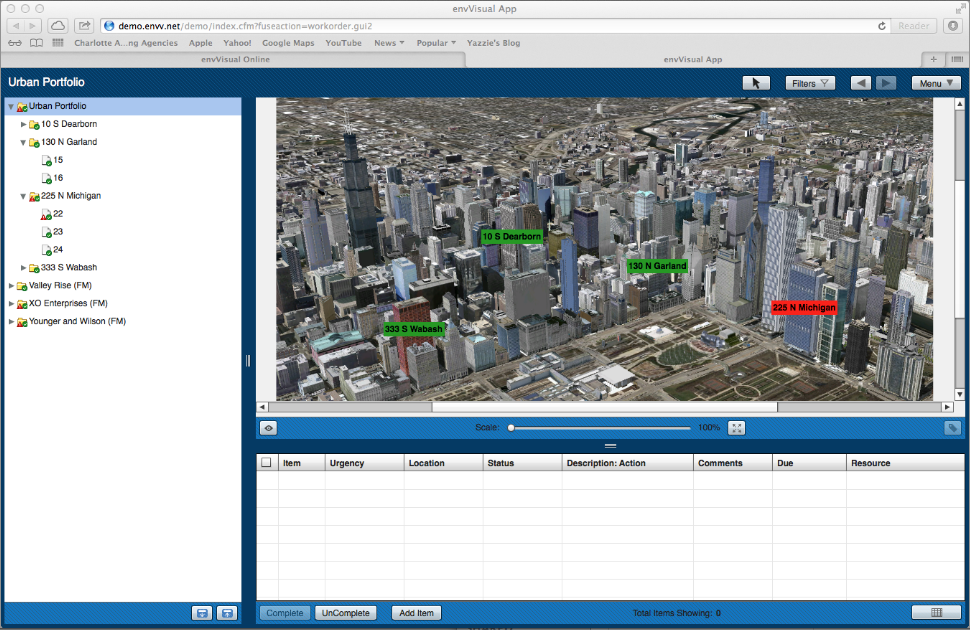970x630 pixels.
Task: Expand Younger and Wilson (FM) node
Action: coord(11,322)
